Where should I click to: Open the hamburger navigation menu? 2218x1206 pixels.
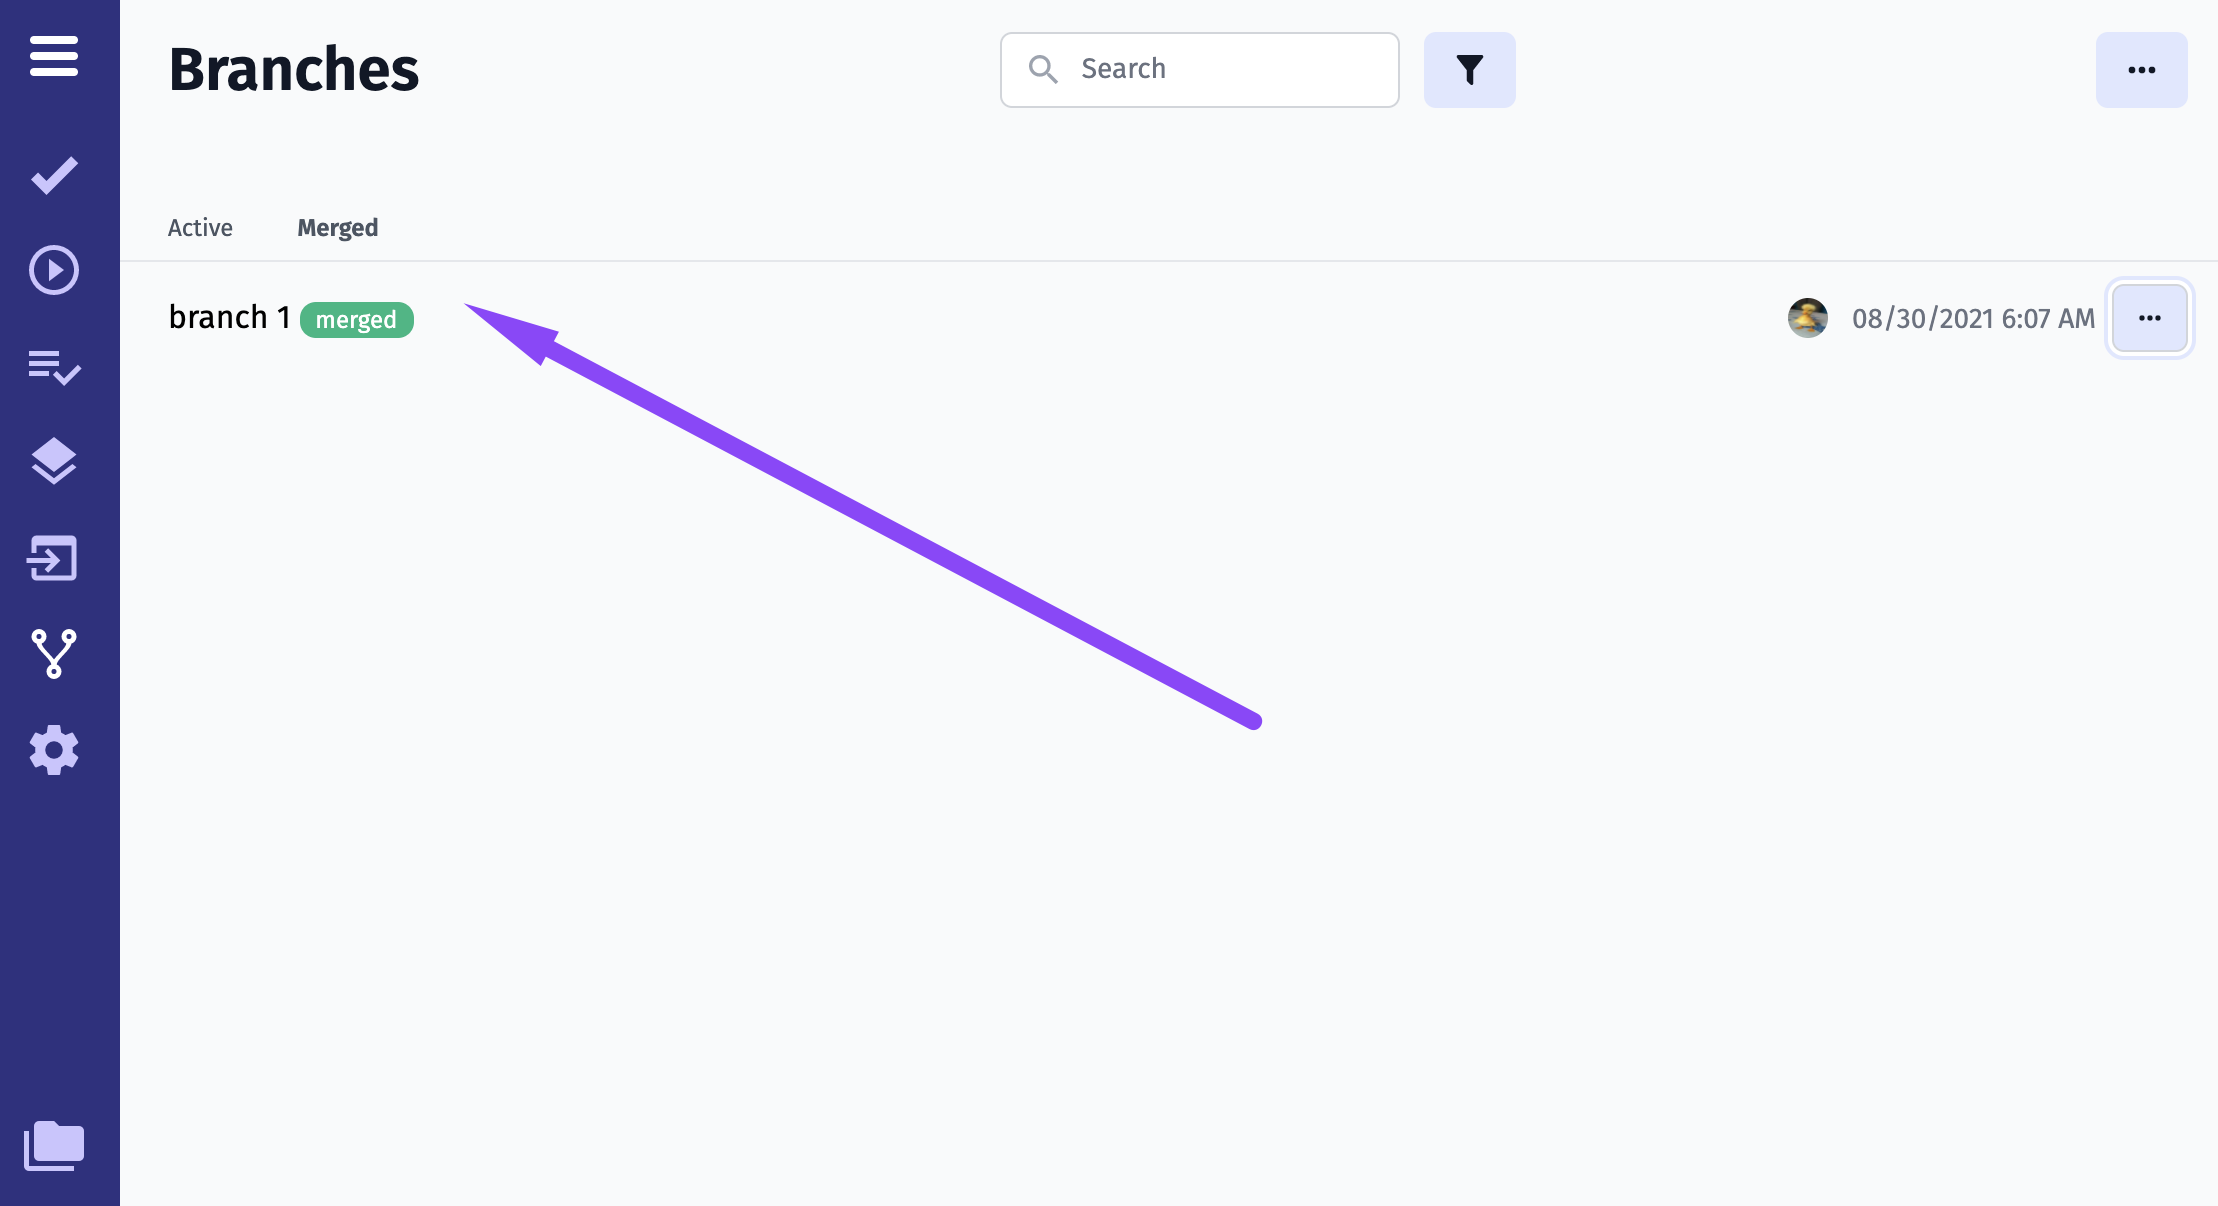[x=54, y=56]
